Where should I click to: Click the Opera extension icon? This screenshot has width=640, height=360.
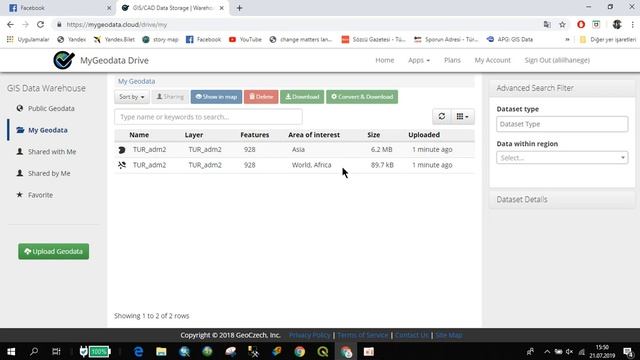click(x=580, y=24)
